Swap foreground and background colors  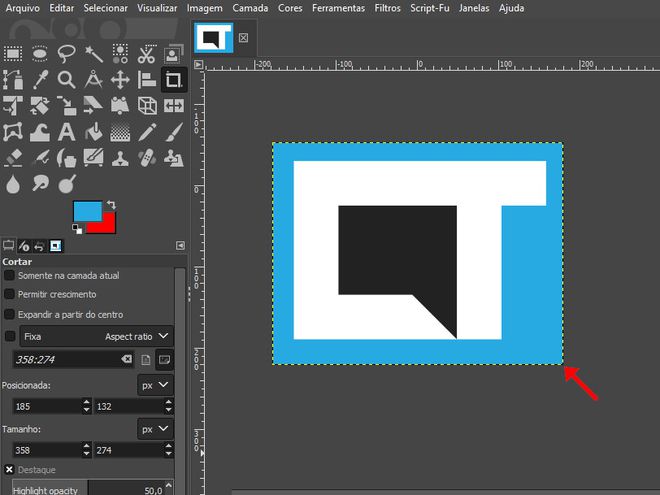pos(111,205)
